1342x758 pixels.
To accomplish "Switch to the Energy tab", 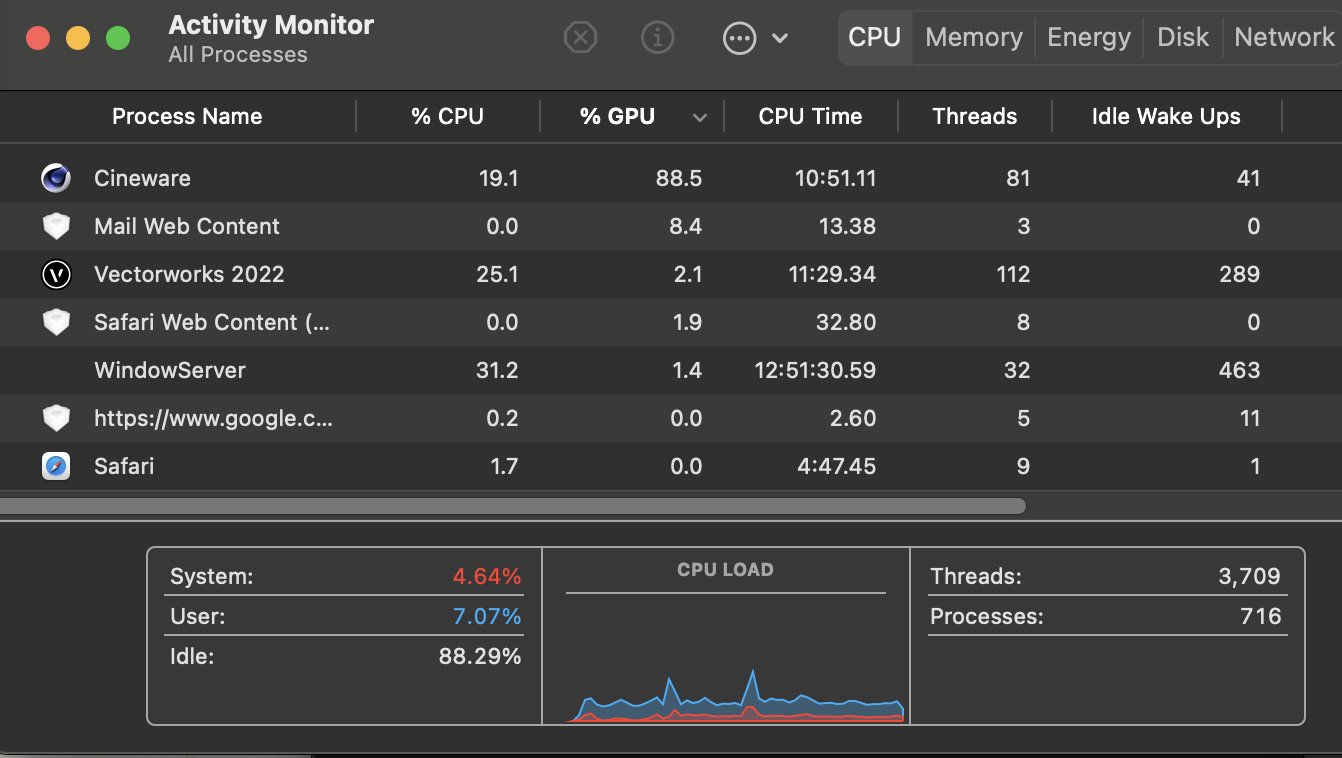I will coord(1089,37).
